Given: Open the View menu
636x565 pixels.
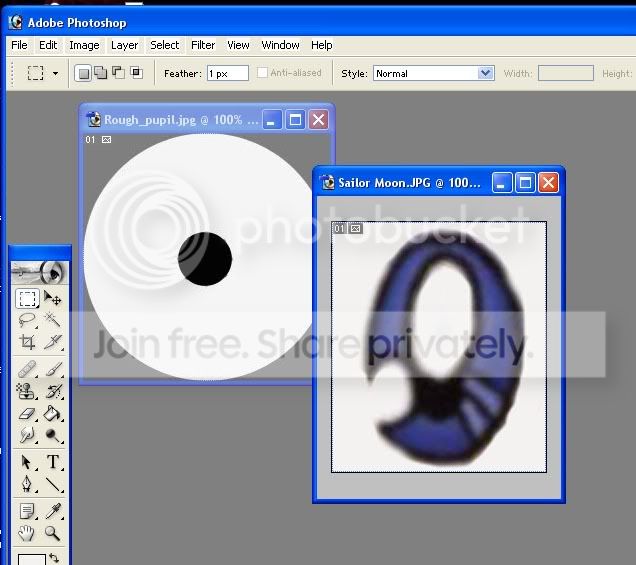Looking at the screenshot, I should click(x=238, y=45).
